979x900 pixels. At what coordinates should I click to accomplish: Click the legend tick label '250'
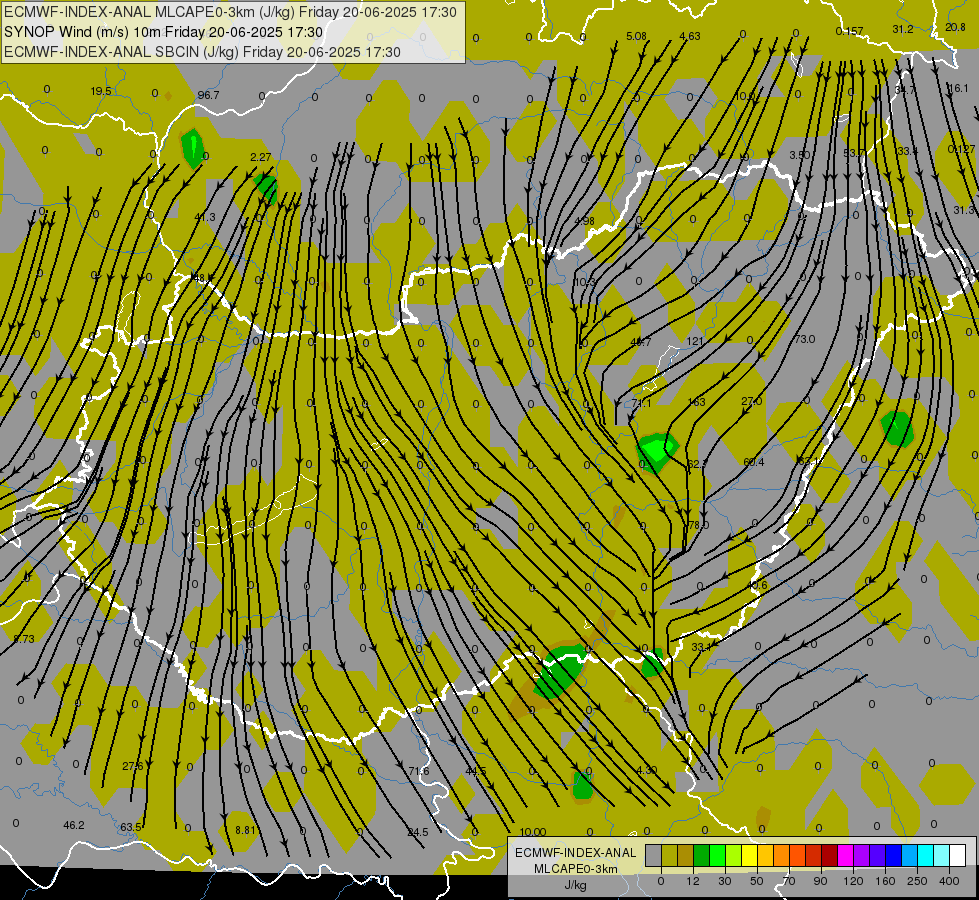pos(917,881)
